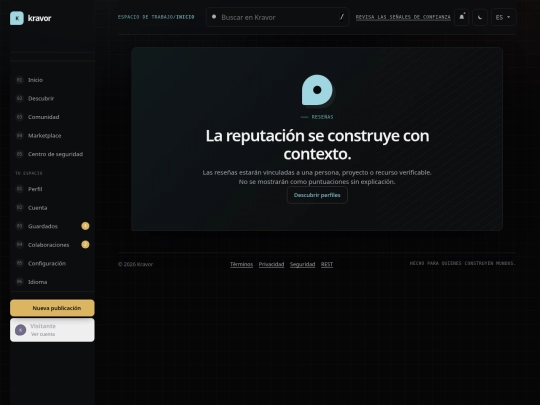Click Espacio de trabajo breadcrumb

(x=145, y=17)
